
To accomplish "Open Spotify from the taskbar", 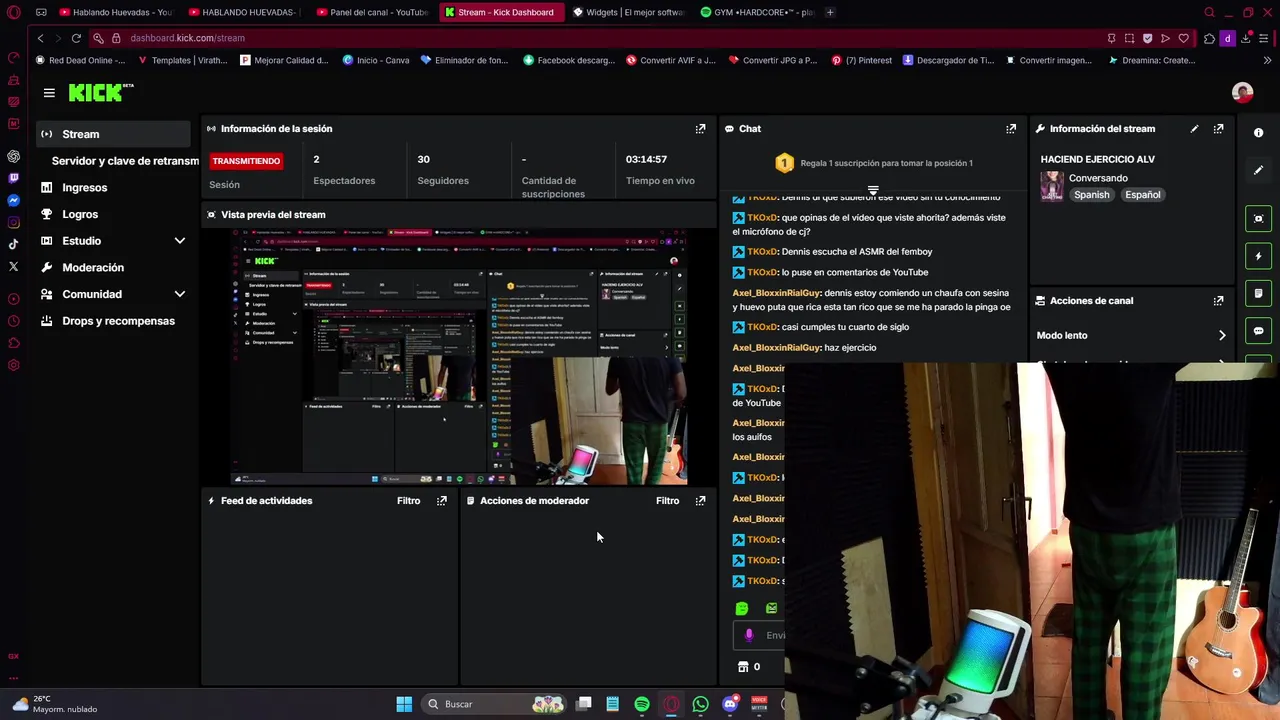I will 642,704.
